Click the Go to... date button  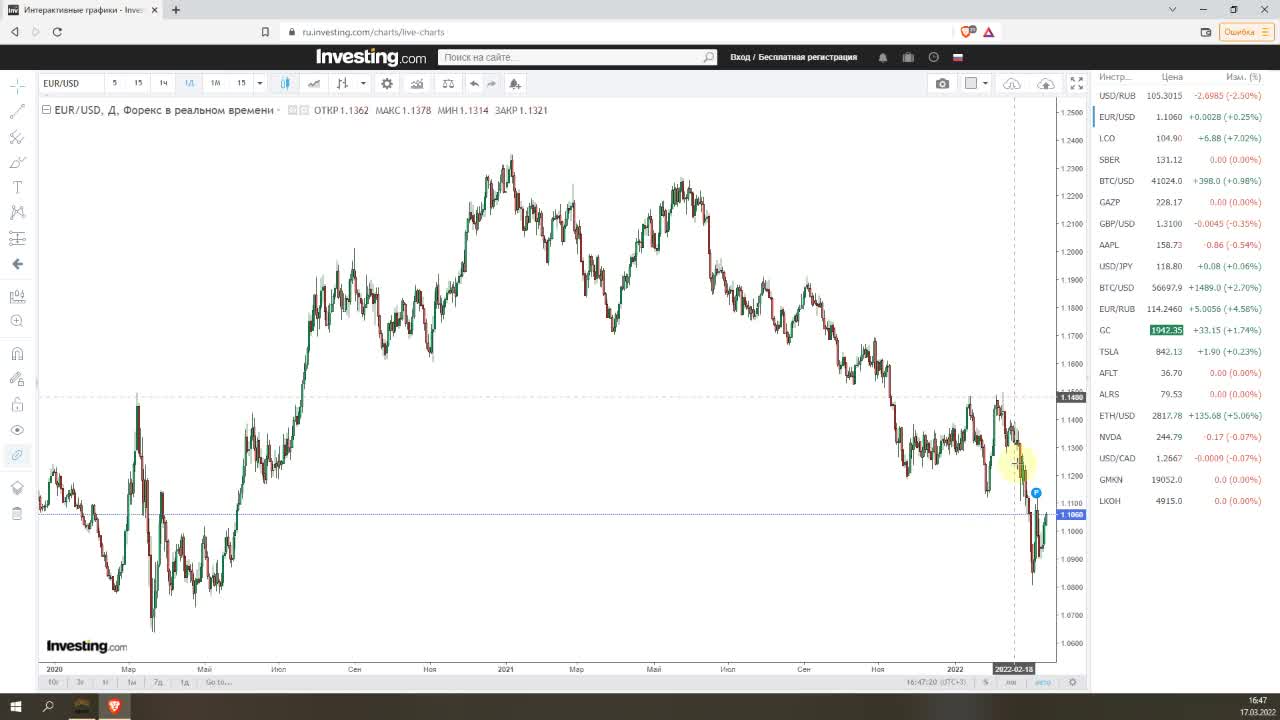(218, 682)
